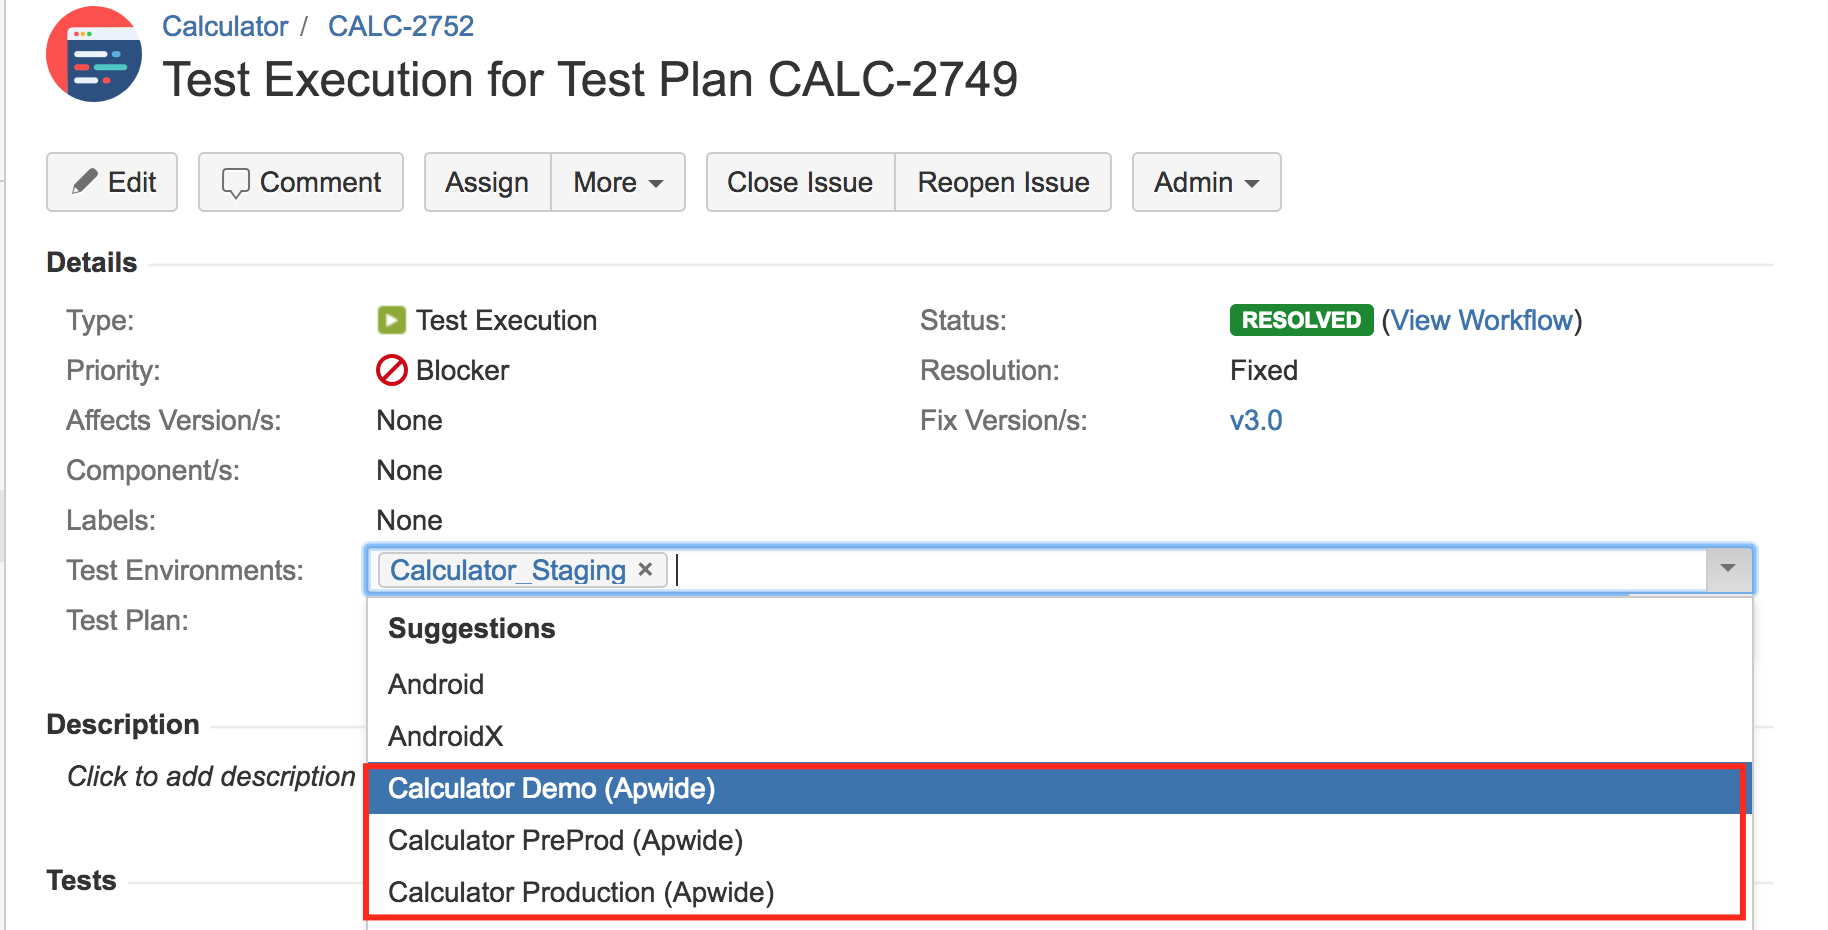The image size is (1828, 930).
Task: Click the issue title Test Execution for Test Plan
Action: point(590,79)
